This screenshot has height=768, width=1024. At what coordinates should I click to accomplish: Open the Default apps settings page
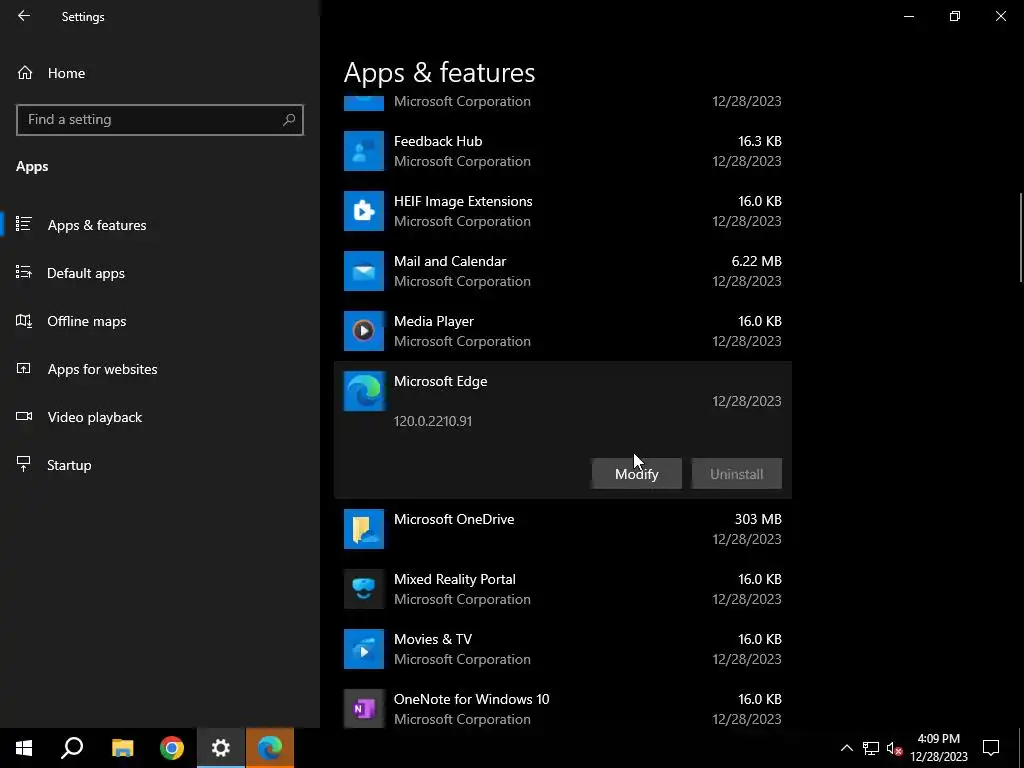coord(86,273)
